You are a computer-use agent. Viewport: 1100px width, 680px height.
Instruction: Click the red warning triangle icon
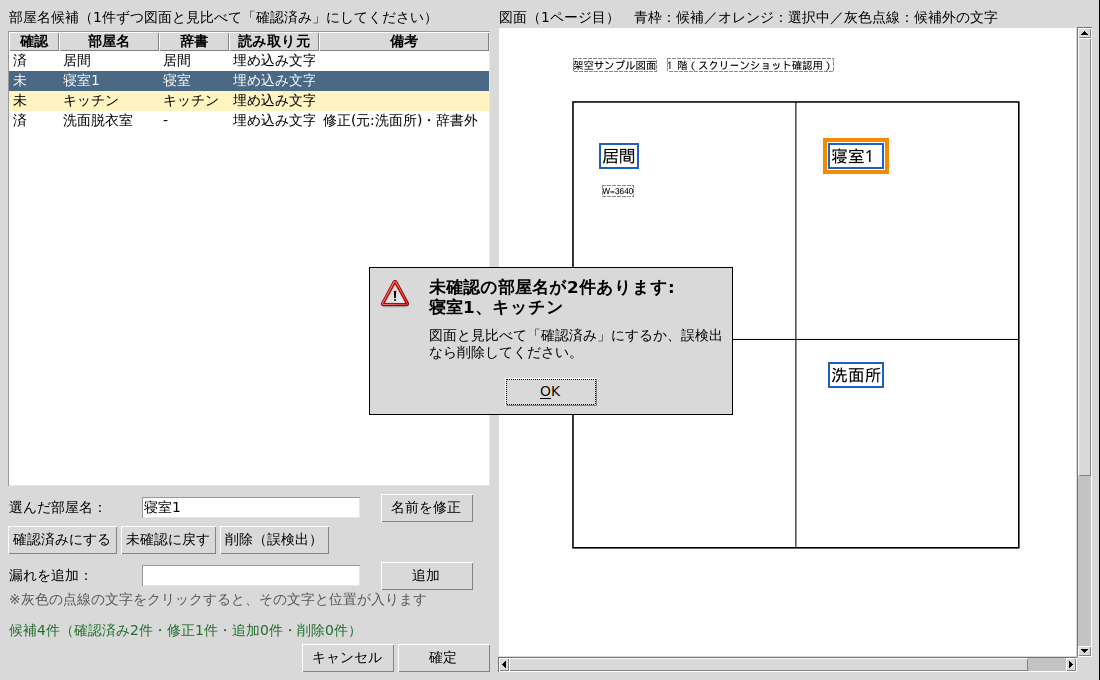[x=395, y=293]
